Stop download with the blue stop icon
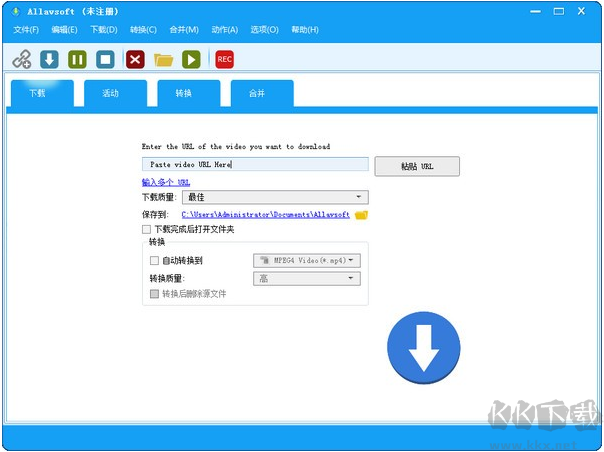The width and height of the screenshot is (604, 452). (105, 59)
